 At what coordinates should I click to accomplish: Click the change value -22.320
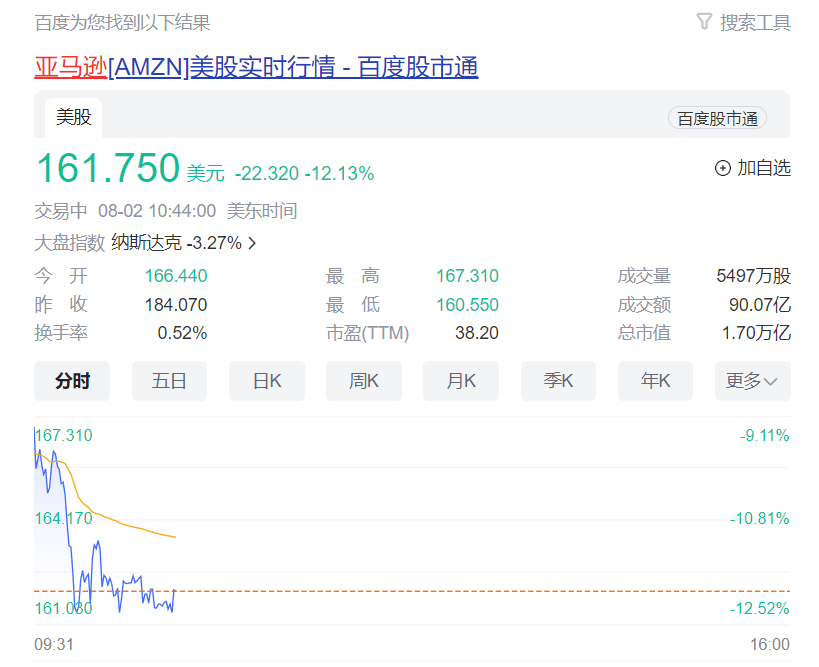click(267, 173)
